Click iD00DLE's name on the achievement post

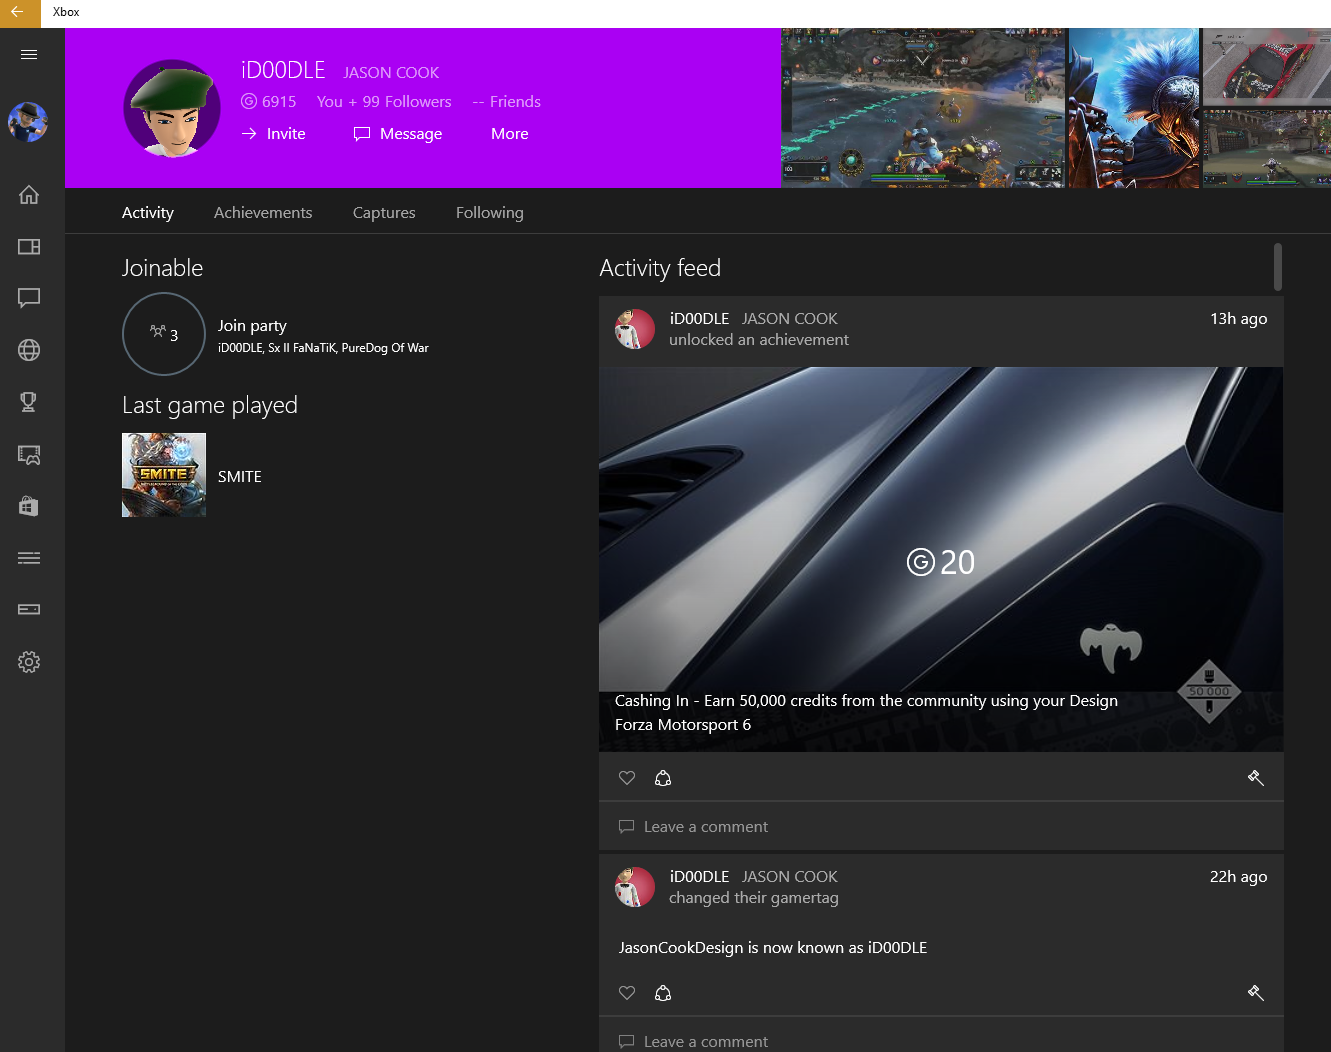coord(699,319)
